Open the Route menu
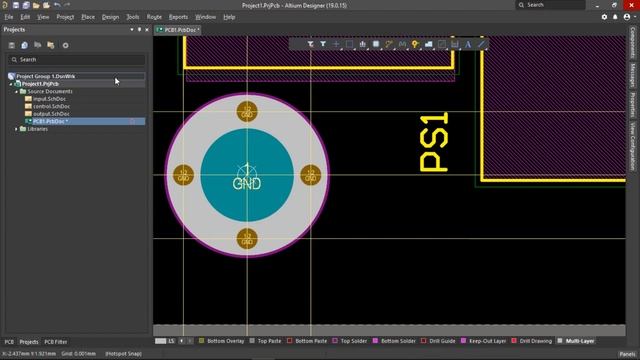This screenshot has height=360, width=640. click(x=154, y=17)
